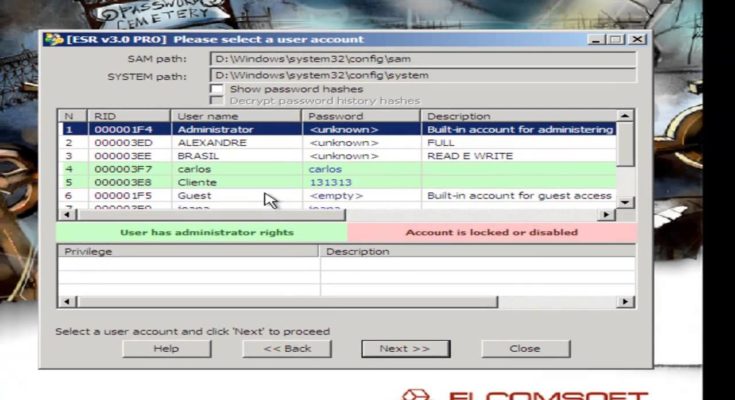Enable Show password hashes checkbox
Image resolution: width=735 pixels, height=400 pixels.
pyautogui.click(x=217, y=89)
